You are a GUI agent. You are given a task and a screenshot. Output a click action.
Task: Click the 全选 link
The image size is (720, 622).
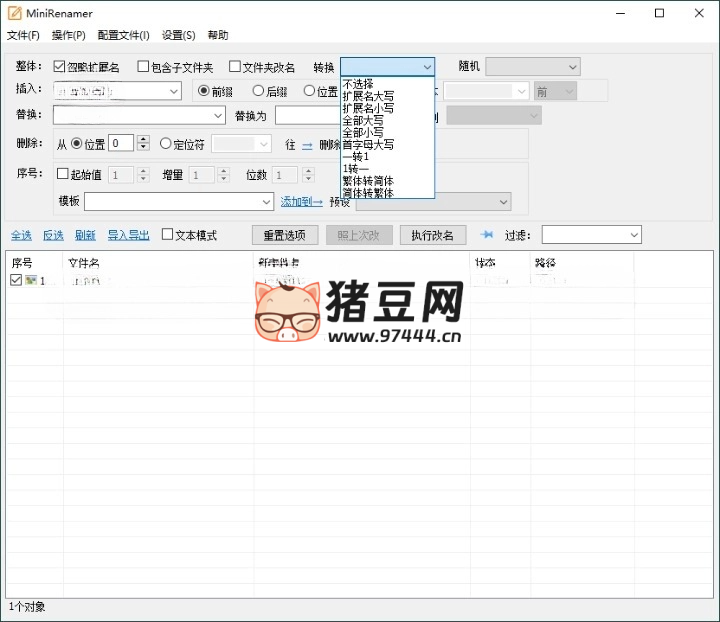click(x=21, y=235)
